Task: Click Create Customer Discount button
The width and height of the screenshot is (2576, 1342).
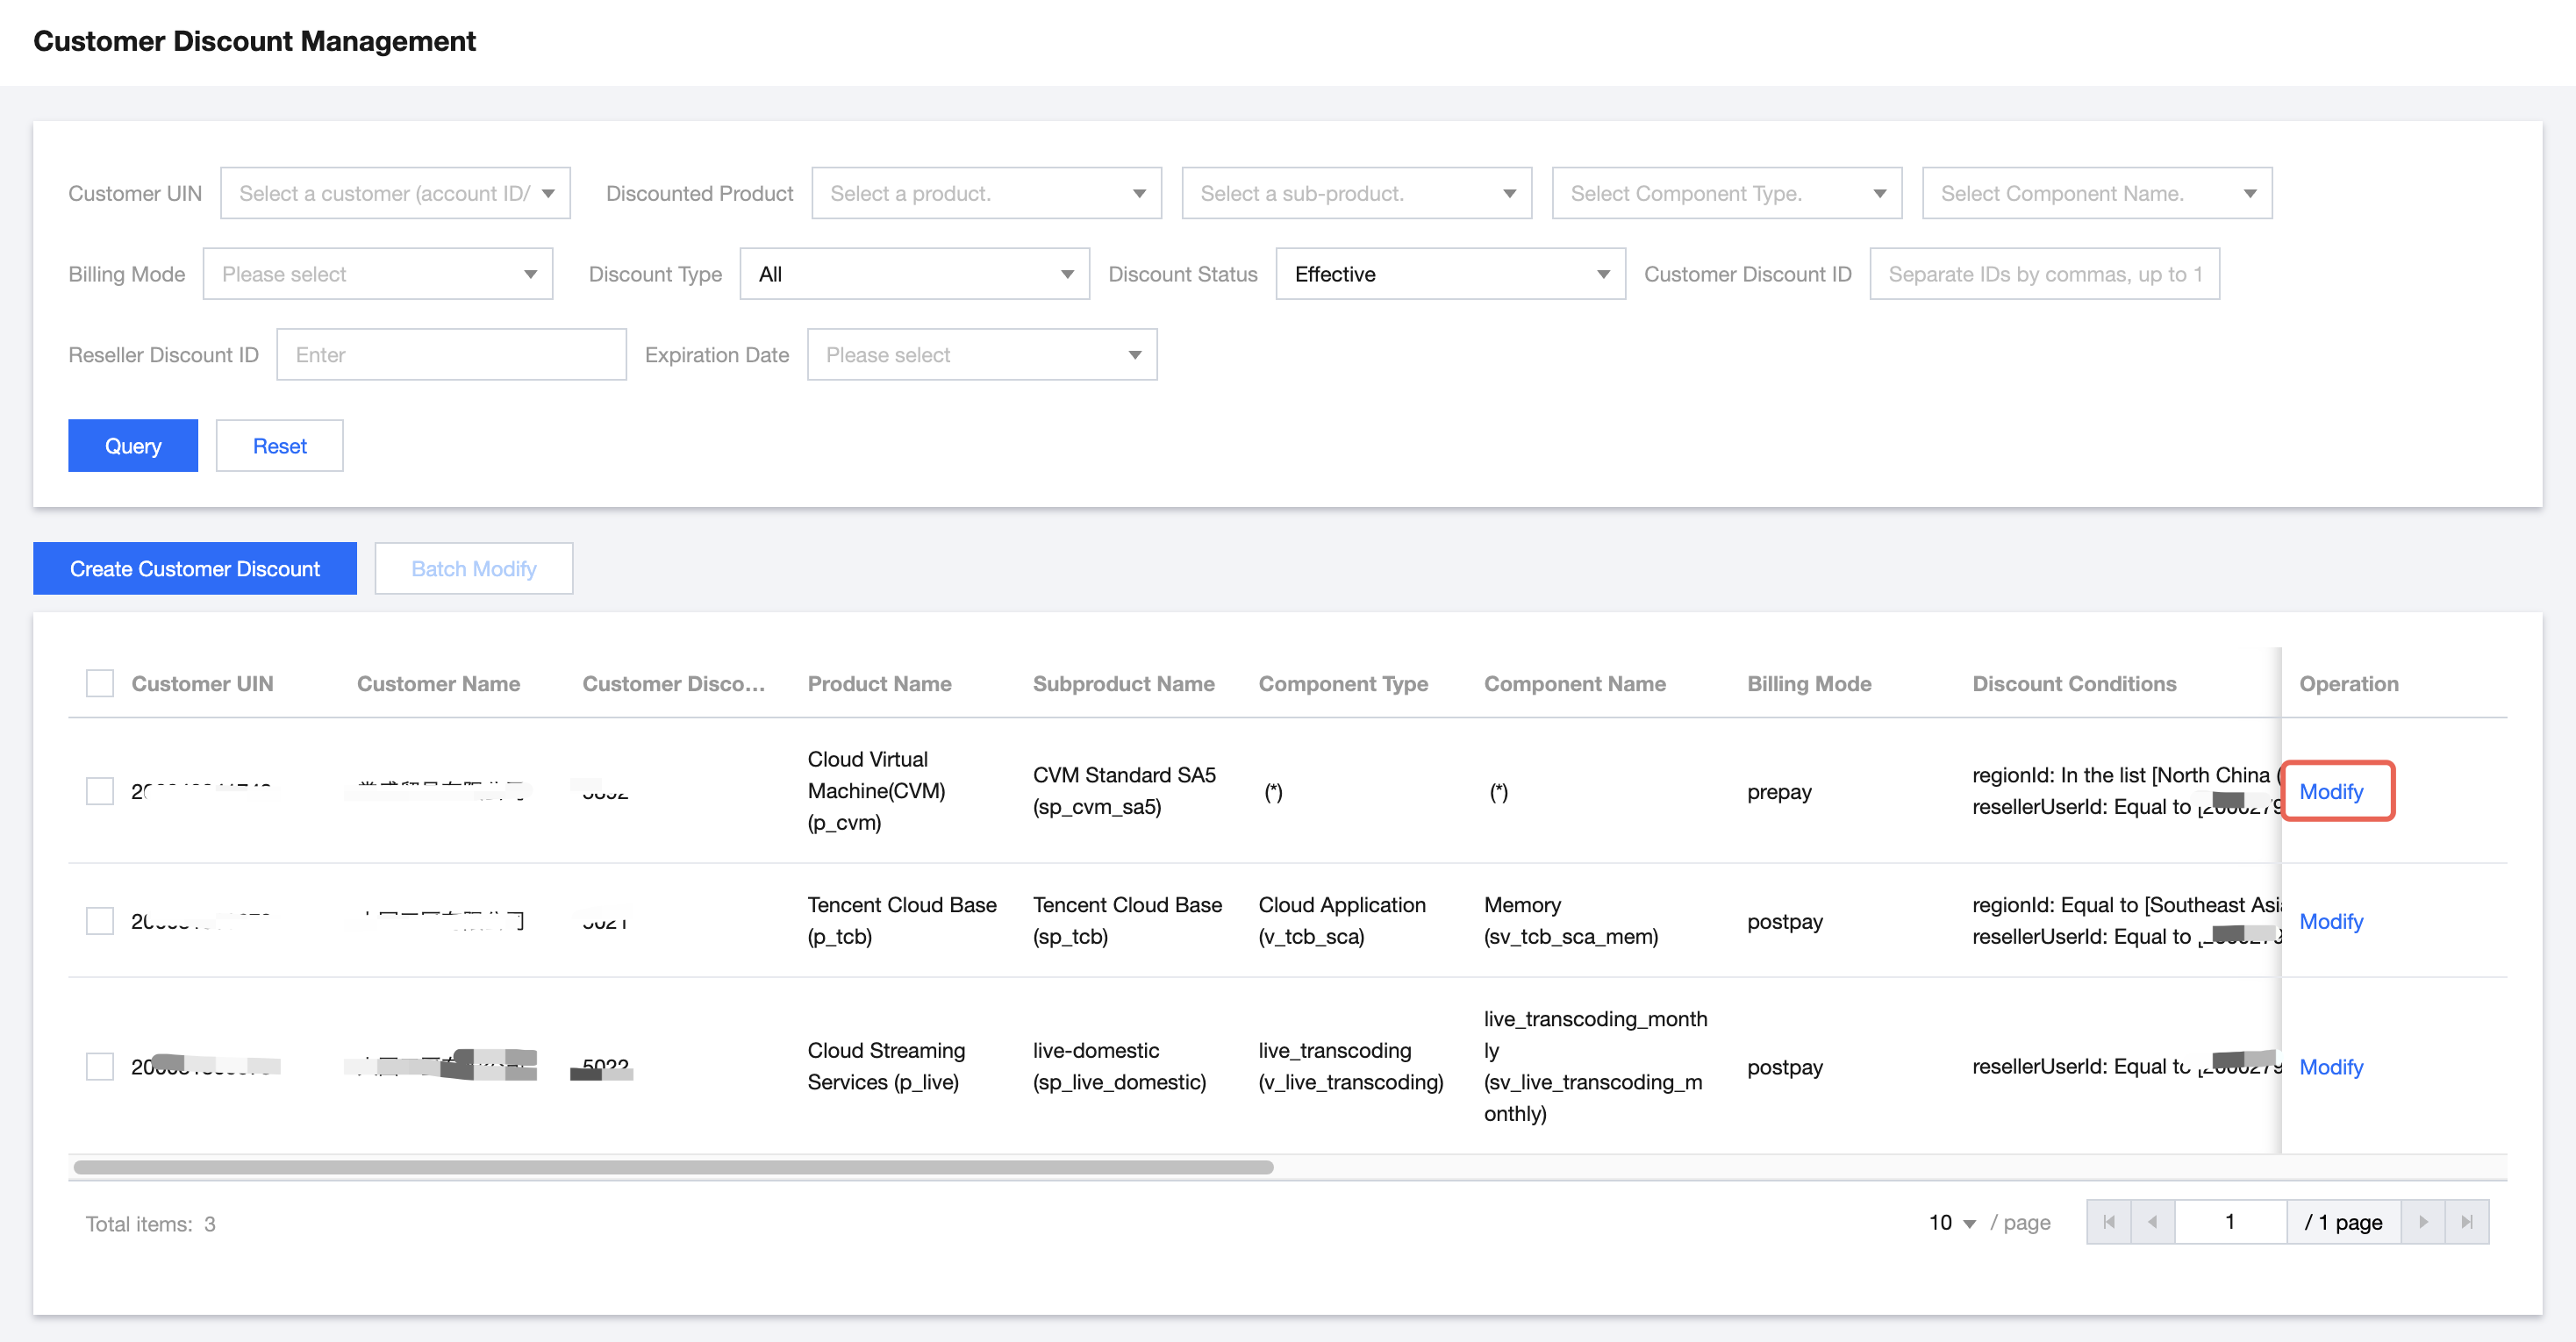Action: (195, 568)
